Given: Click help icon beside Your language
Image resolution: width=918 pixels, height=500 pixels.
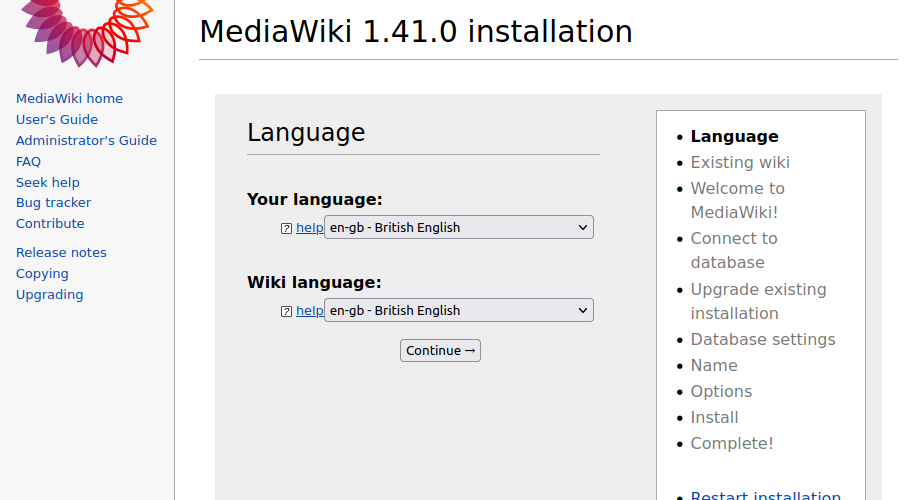Looking at the screenshot, I should (286, 228).
